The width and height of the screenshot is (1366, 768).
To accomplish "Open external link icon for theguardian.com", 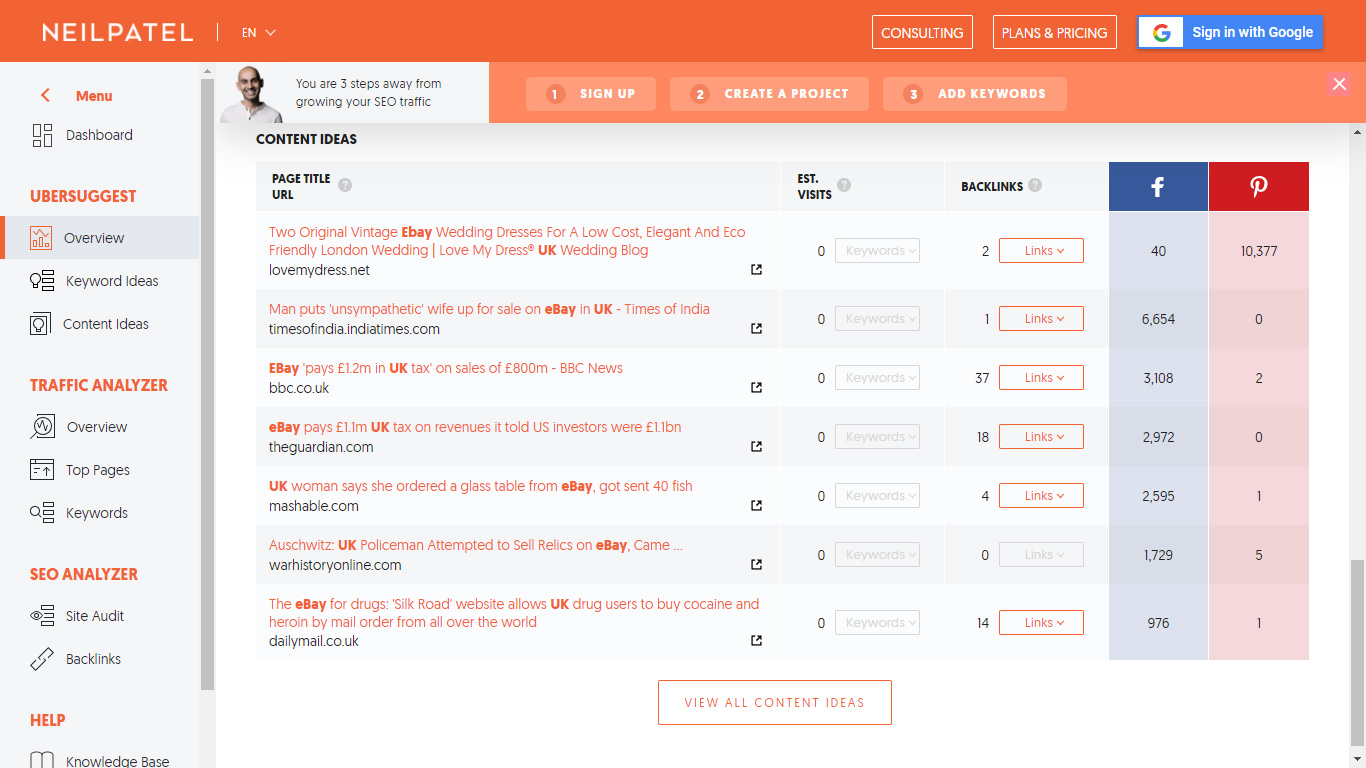I will pyautogui.click(x=756, y=447).
